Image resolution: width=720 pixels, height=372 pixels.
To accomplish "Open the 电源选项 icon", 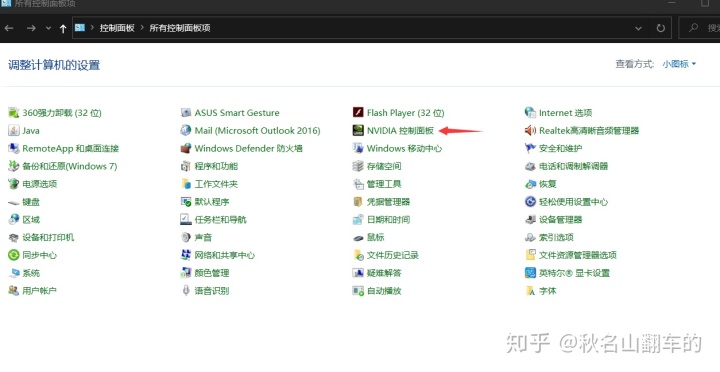I will click(x=14, y=184).
